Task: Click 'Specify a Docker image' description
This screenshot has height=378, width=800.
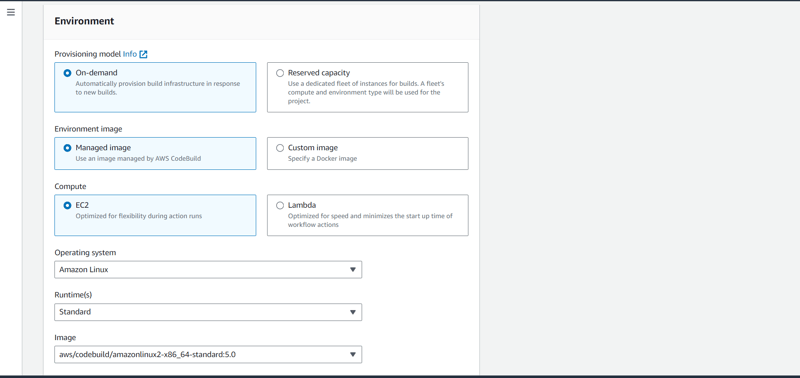Action: 322,159
